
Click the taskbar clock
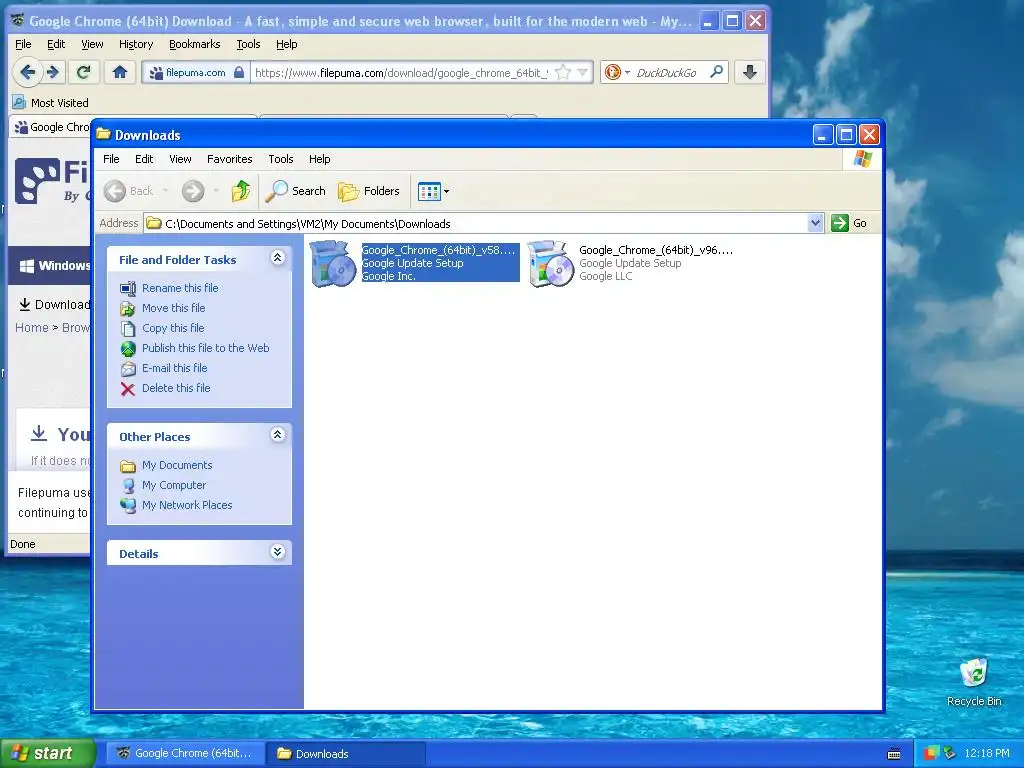987,753
